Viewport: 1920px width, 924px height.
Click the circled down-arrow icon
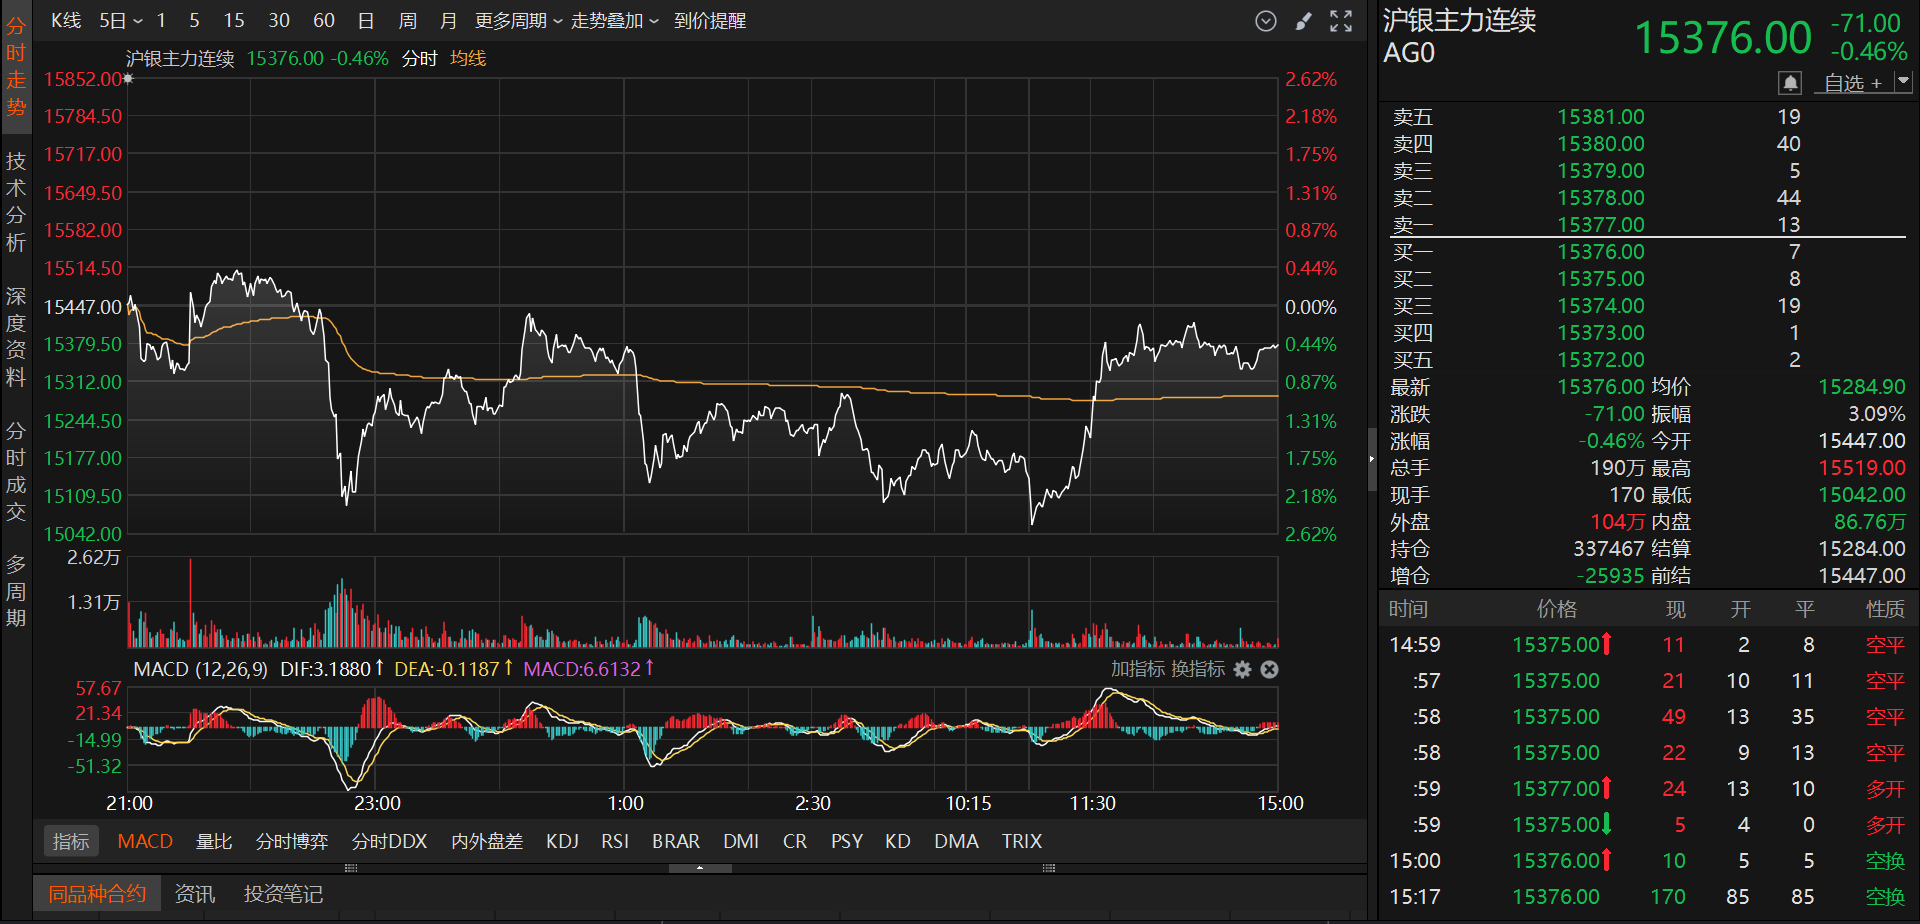pyautogui.click(x=1266, y=21)
